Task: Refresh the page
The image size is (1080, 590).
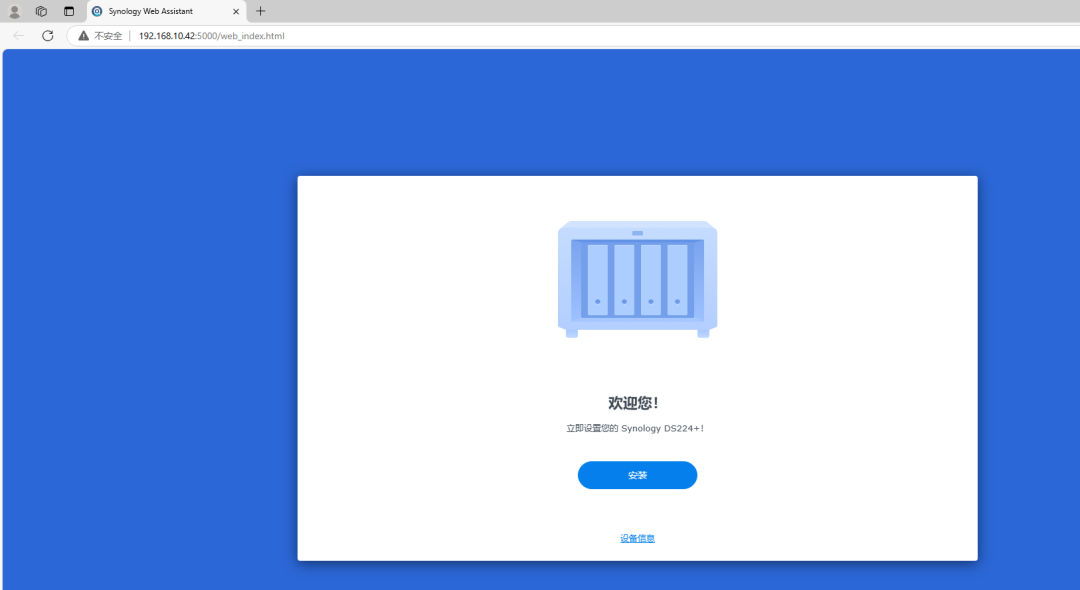Action: (47, 35)
